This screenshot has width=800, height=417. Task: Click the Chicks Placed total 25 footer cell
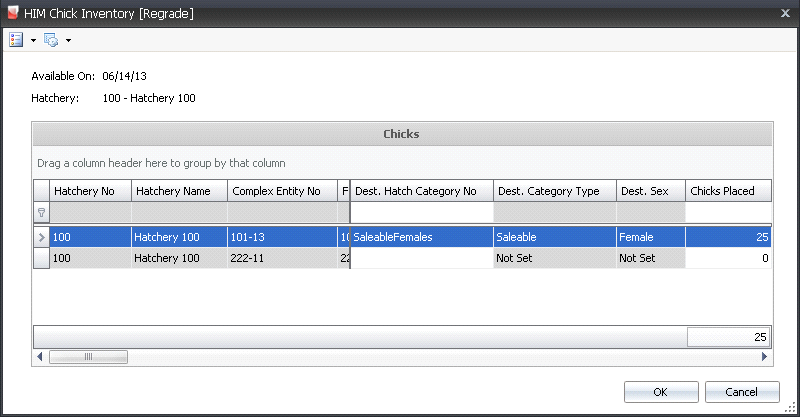728,337
